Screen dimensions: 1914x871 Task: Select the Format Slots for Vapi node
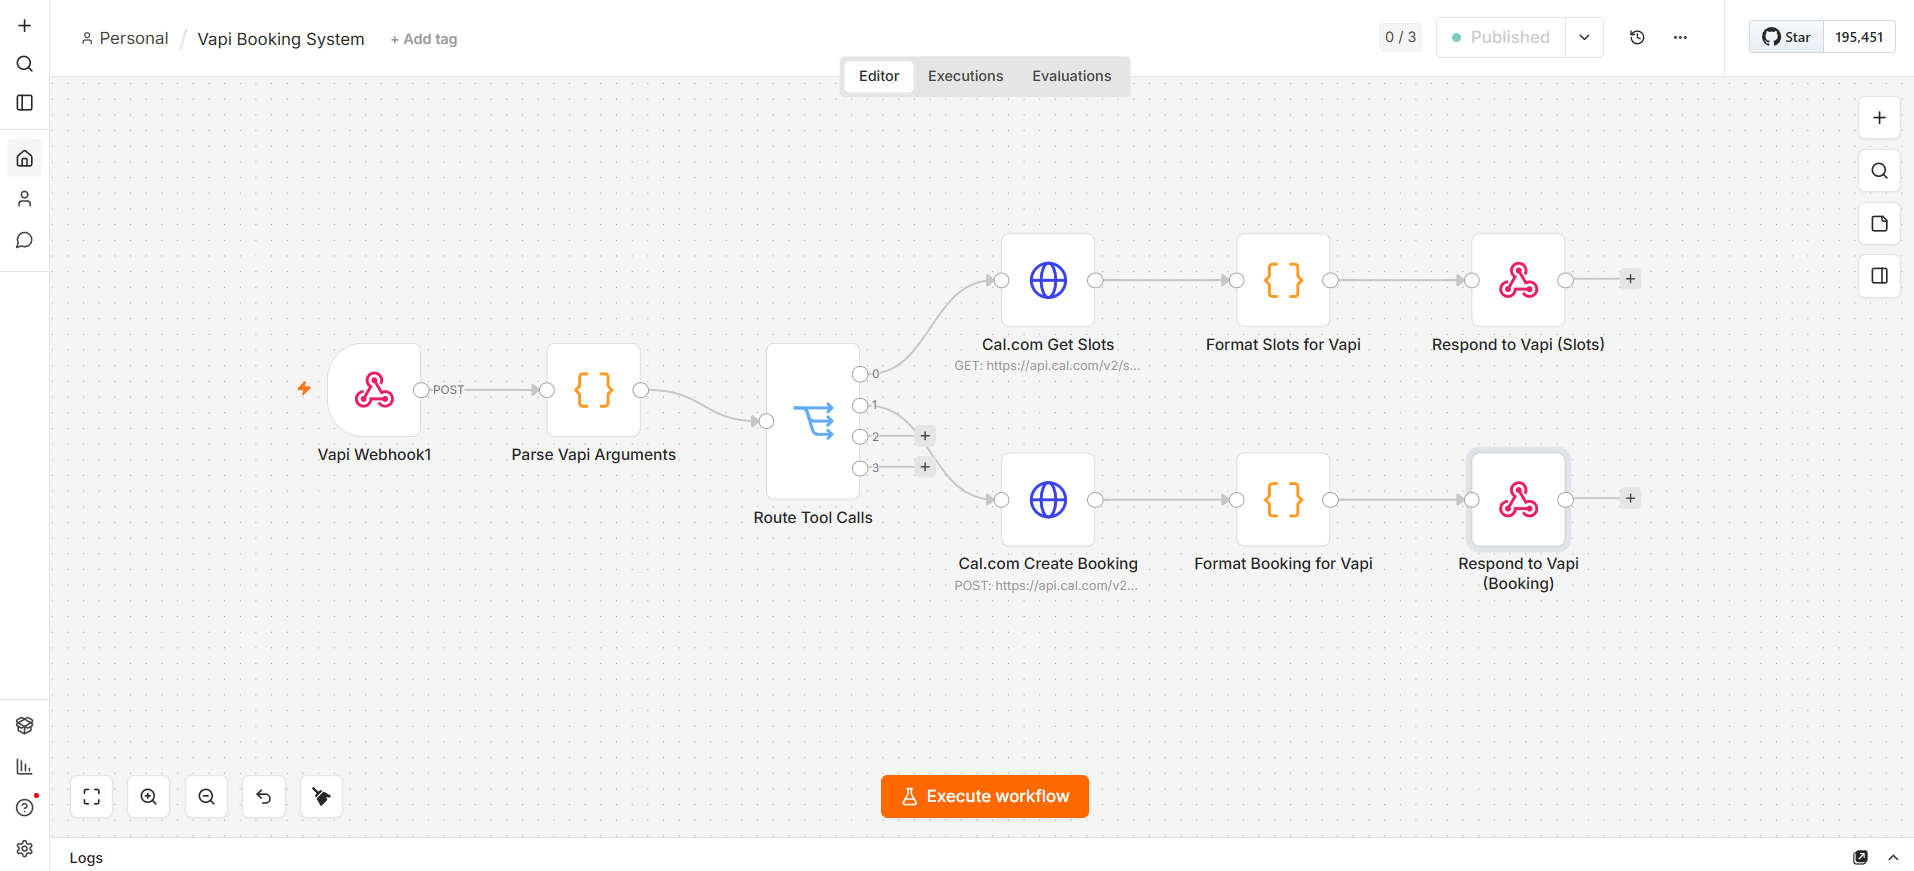pyautogui.click(x=1283, y=280)
